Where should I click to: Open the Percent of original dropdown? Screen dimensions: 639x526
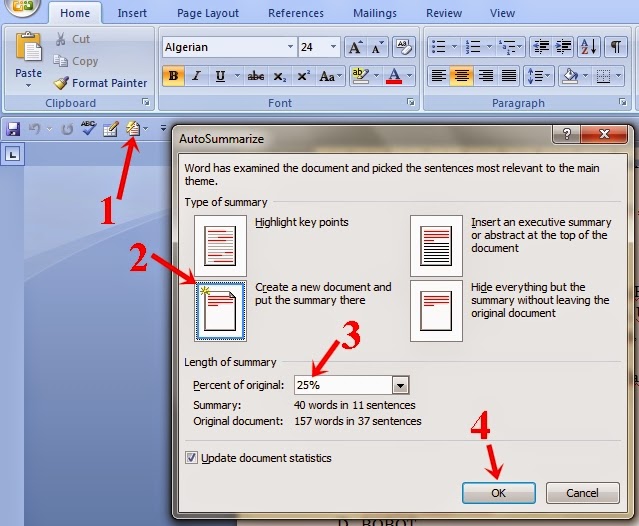[x=401, y=385]
